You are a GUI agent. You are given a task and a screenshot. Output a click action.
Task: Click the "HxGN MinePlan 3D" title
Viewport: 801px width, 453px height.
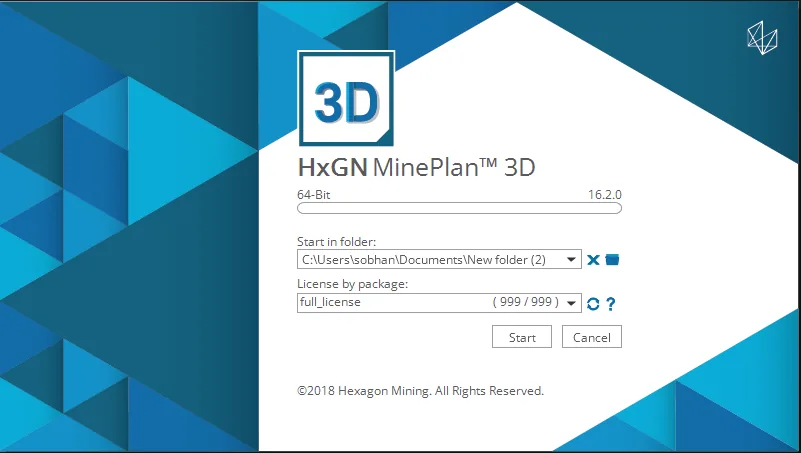click(416, 168)
